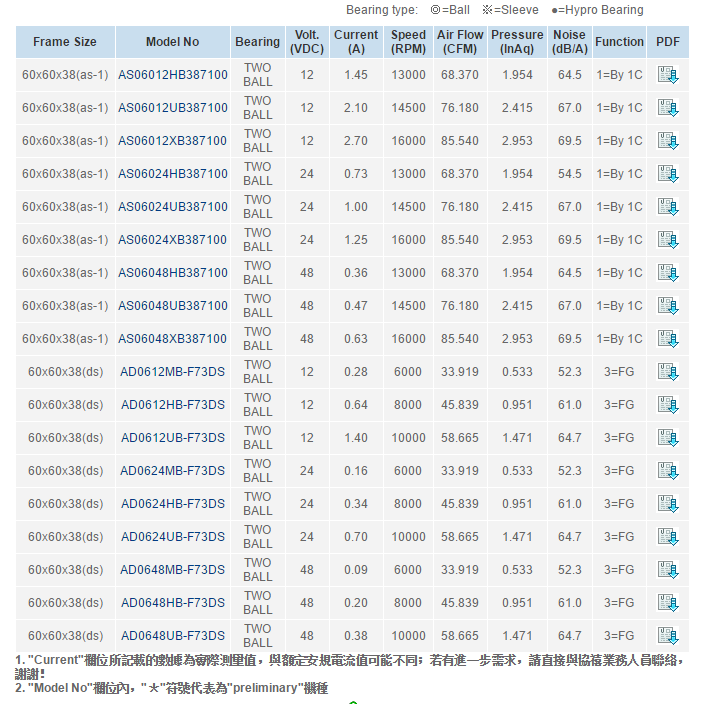The height and width of the screenshot is (704, 720).
Task: Open model AD0624UB-F73DS link
Action: pyautogui.click(x=173, y=537)
